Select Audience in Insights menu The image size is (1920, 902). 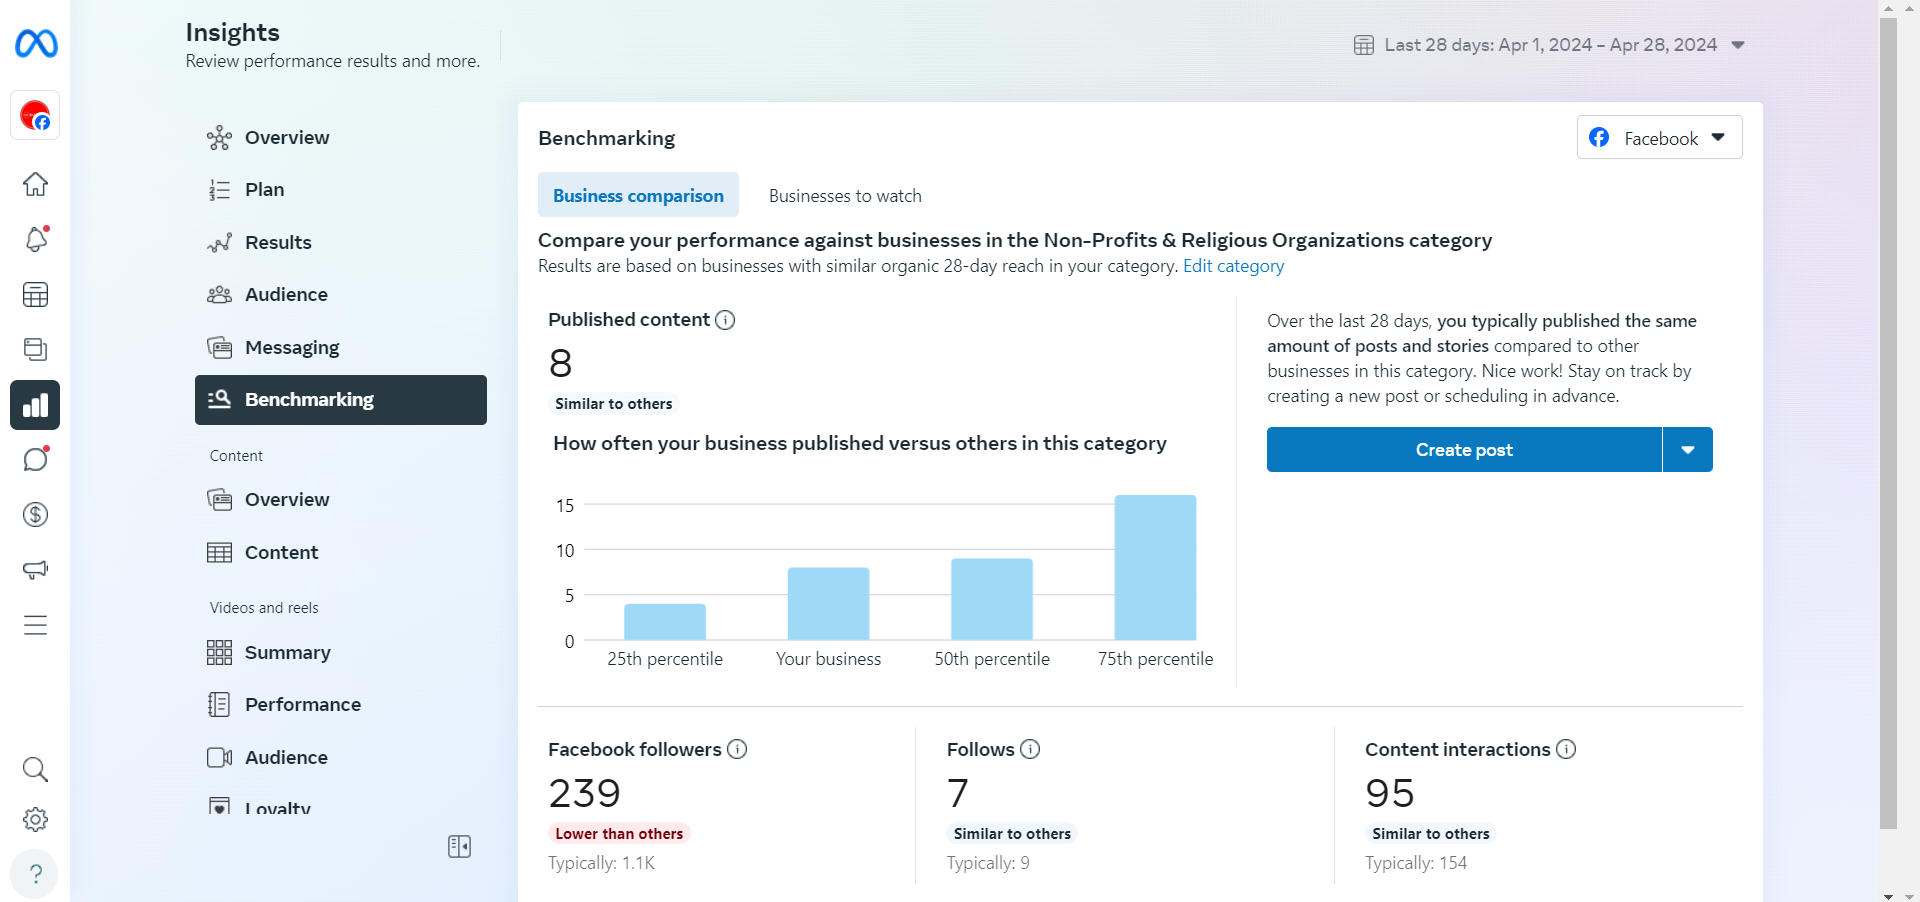286,295
